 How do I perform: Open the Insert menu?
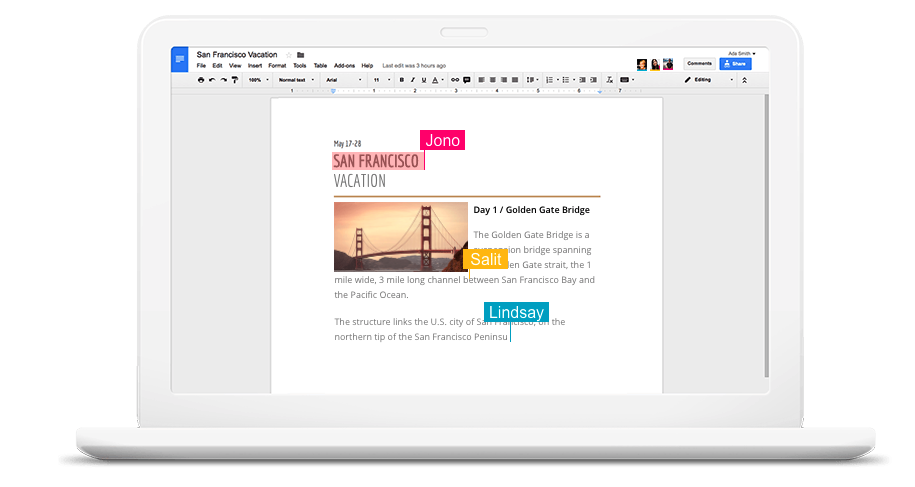coord(255,66)
